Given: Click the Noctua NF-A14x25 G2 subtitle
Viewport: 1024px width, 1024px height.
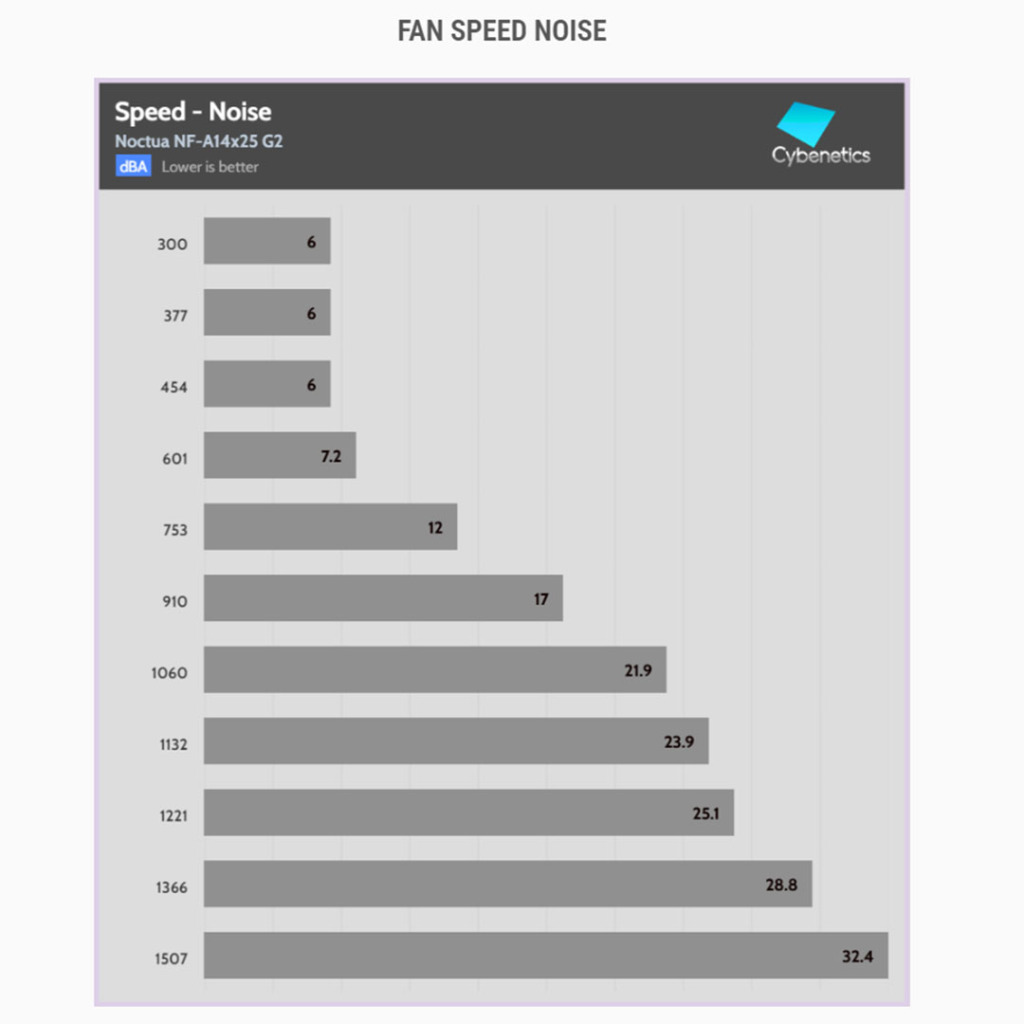Looking at the screenshot, I should 198,141.
